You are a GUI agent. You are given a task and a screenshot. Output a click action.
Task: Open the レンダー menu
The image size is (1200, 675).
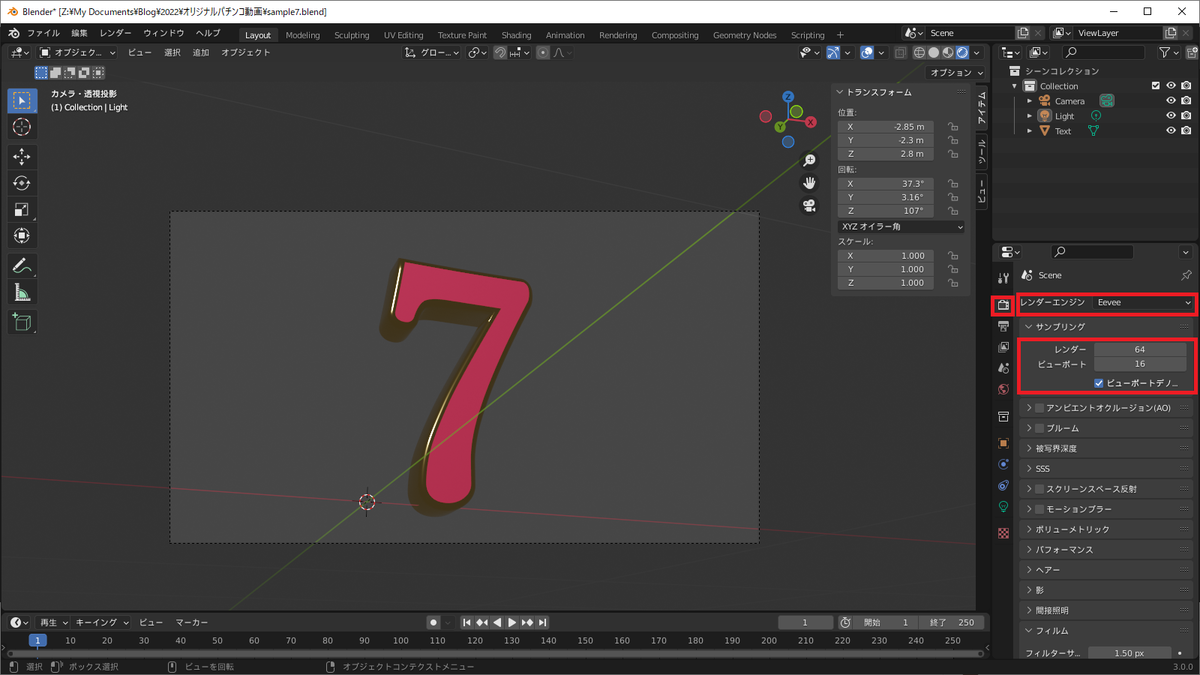coord(115,33)
